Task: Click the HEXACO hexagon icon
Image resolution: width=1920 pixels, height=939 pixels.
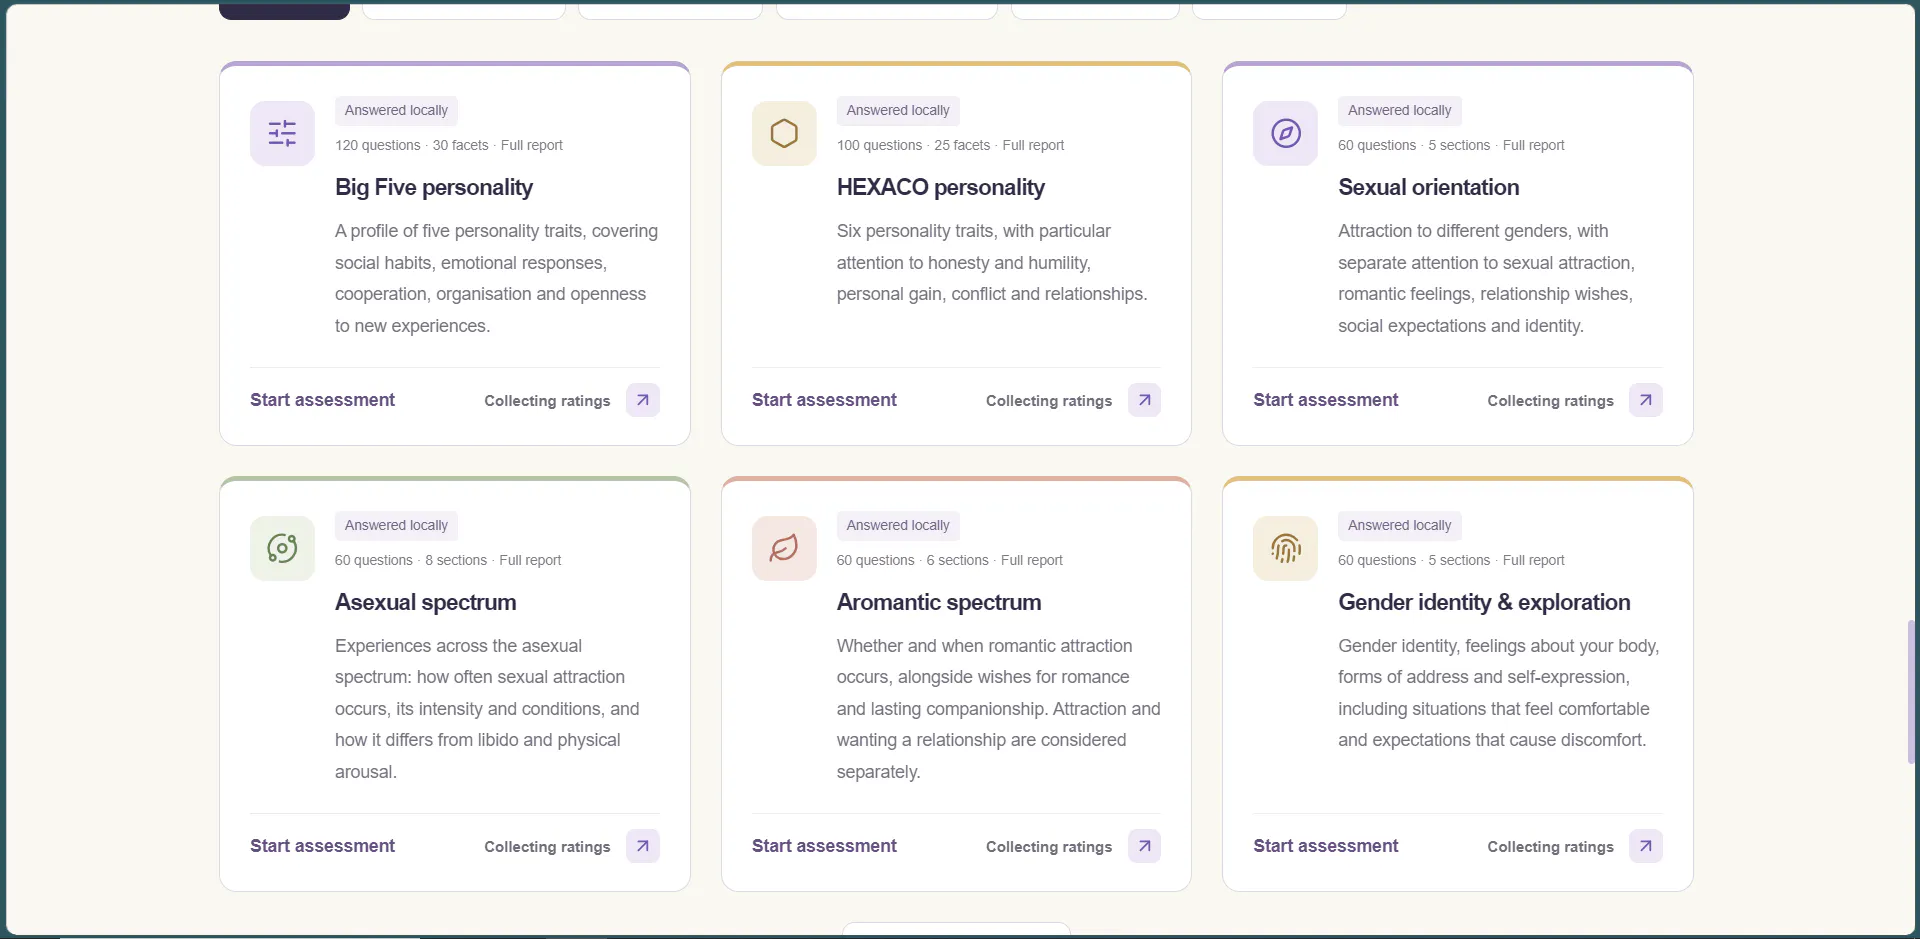Action: click(x=784, y=133)
